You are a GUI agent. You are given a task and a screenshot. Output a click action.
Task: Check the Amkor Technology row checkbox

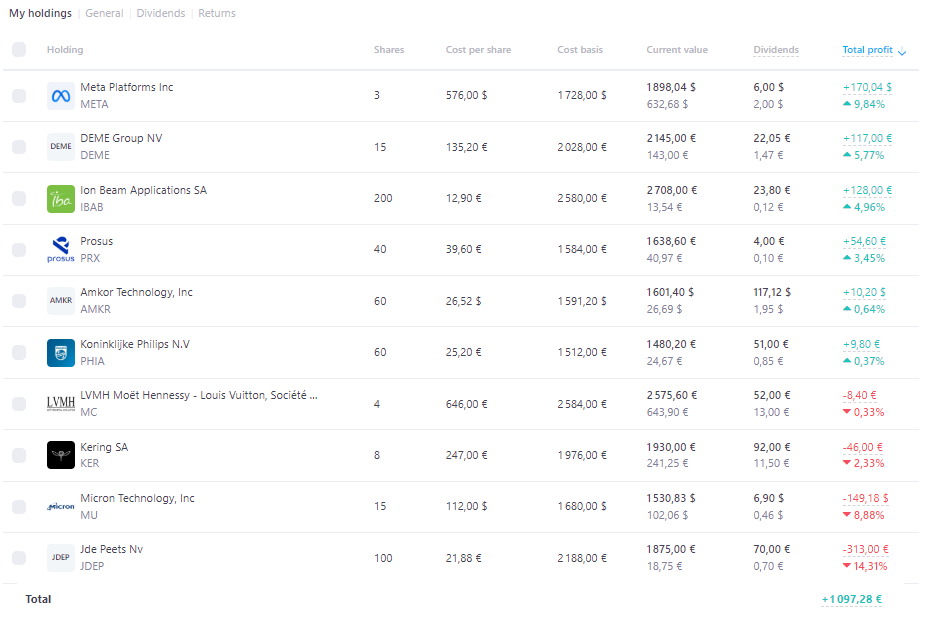pos(19,300)
